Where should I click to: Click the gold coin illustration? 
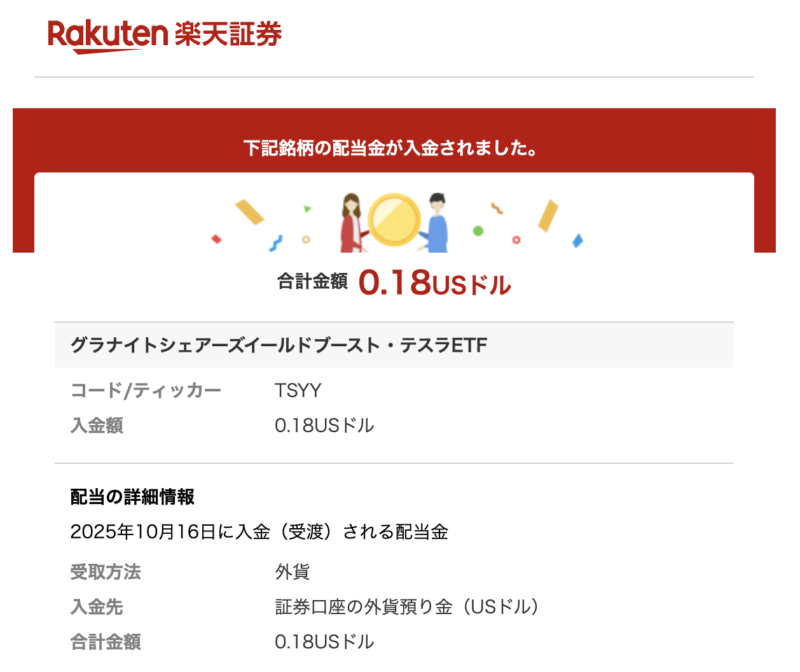coord(393,220)
